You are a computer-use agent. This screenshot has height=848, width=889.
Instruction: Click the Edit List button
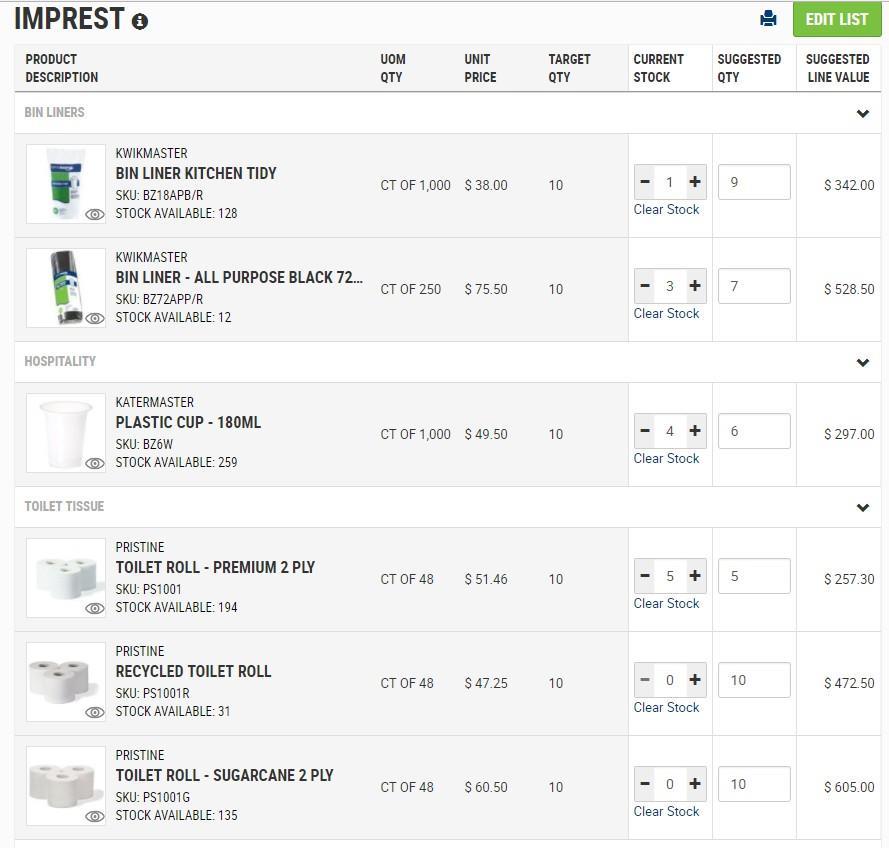(x=836, y=19)
